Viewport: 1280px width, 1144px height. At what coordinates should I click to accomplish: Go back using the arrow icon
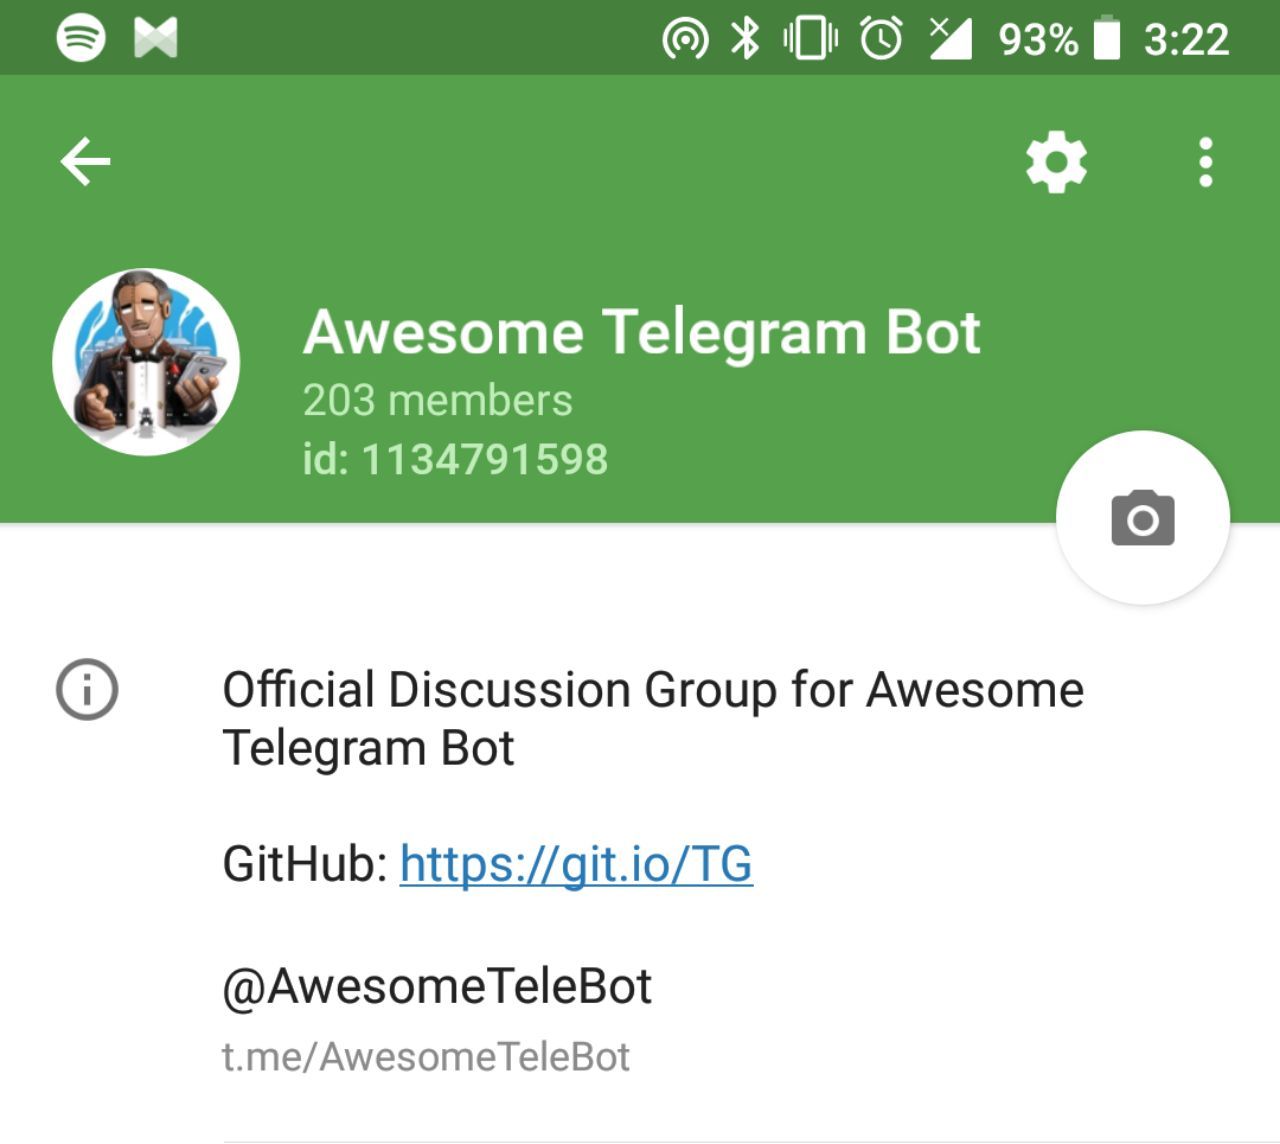[85, 161]
